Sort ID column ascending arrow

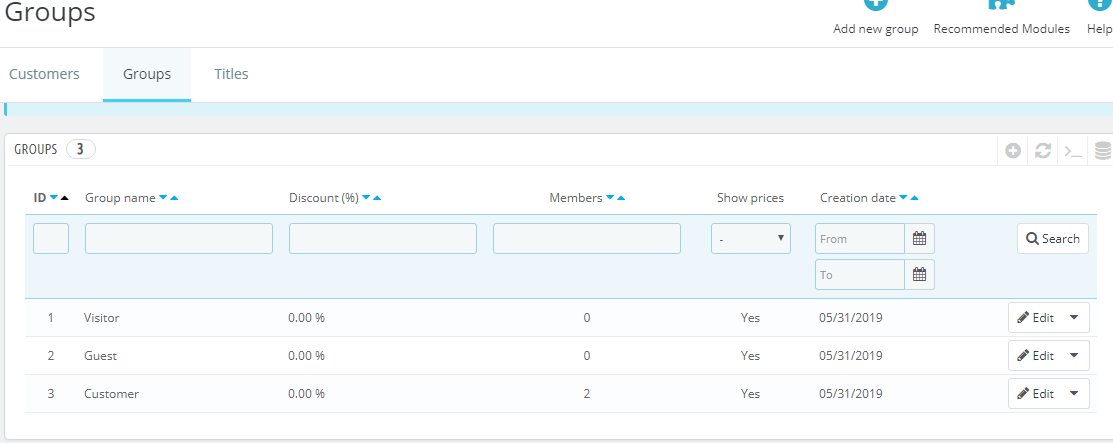coord(65,198)
